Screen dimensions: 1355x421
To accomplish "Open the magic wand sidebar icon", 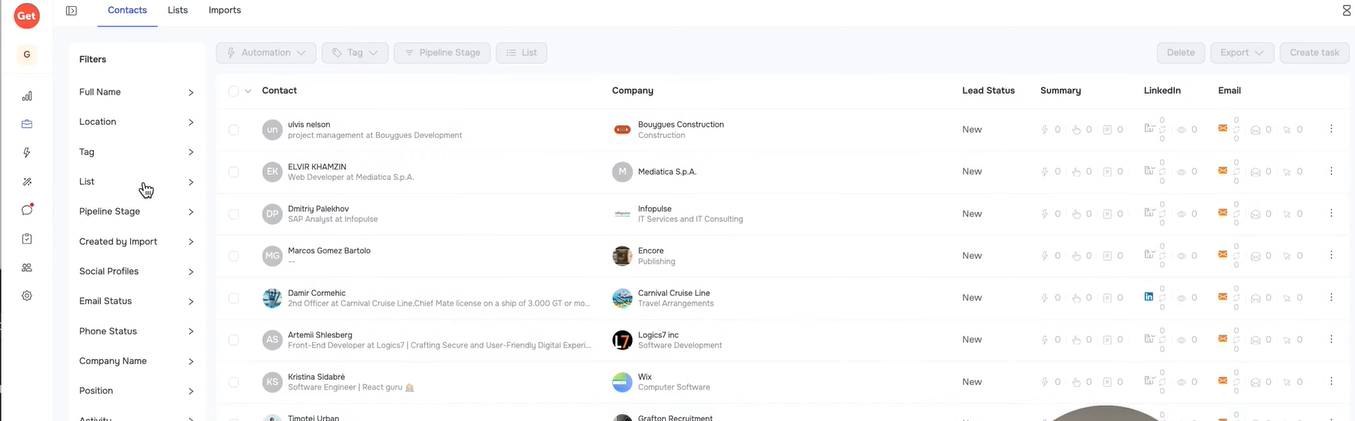I will coord(27,182).
